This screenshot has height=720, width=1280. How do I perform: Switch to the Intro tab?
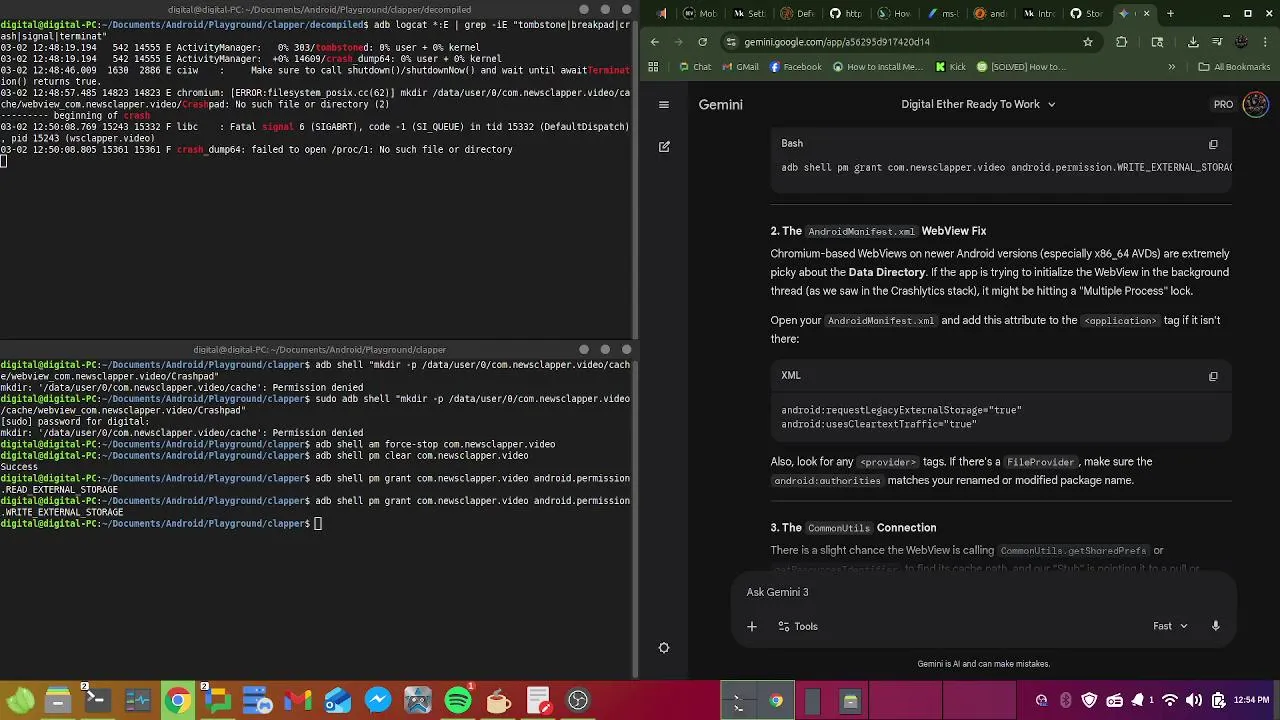[x=1038, y=14]
